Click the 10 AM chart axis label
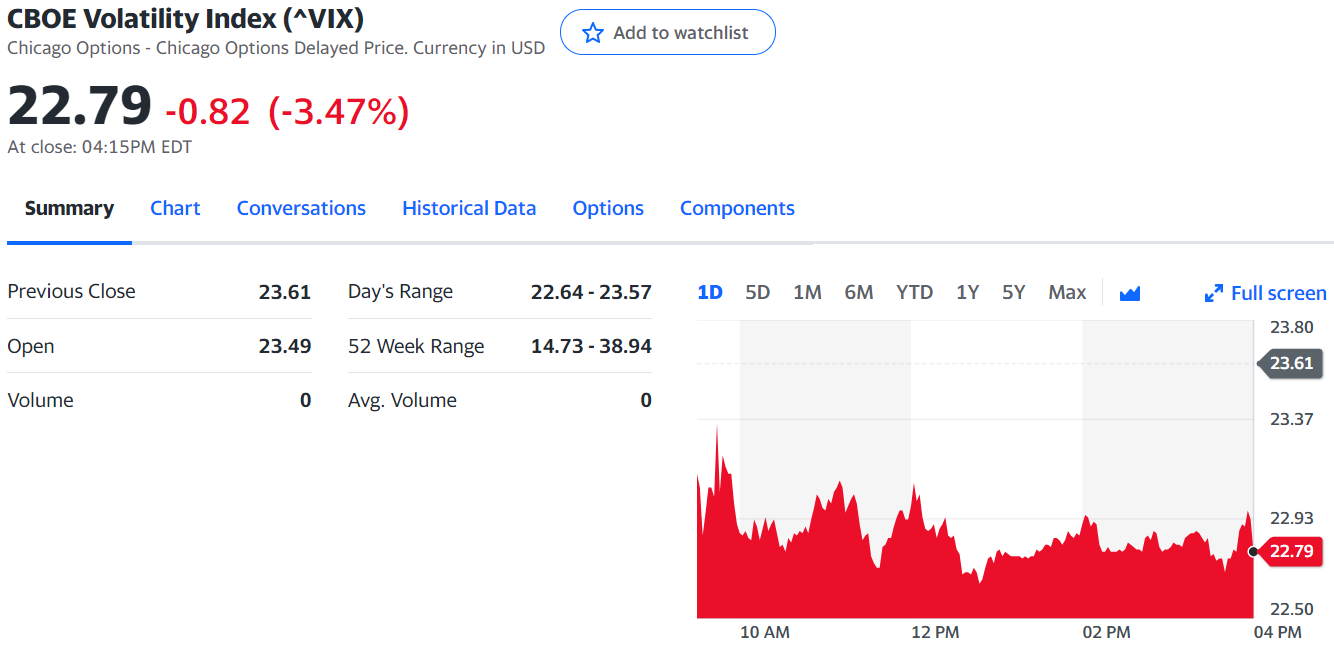The height and width of the screenshot is (645, 1334). pyautogui.click(x=765, y=632)
